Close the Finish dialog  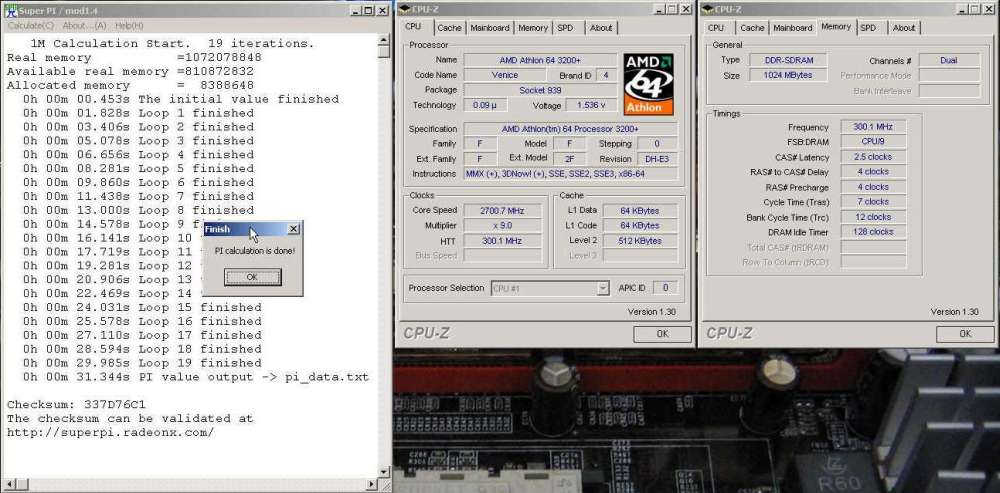click(x=293, y=229)
